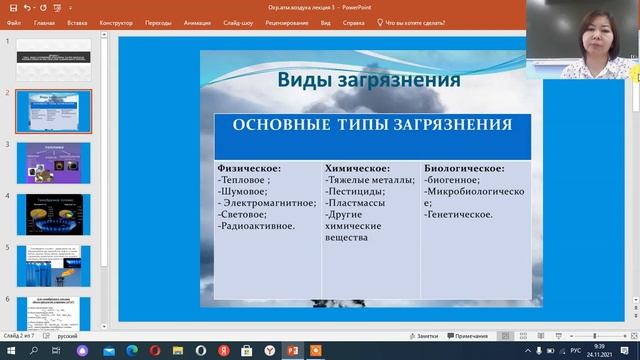The height and width of the screenshot is (360, 640).
Task: Click the 'Что вы хотите сделать?' search box
Action: pos(411,23)
